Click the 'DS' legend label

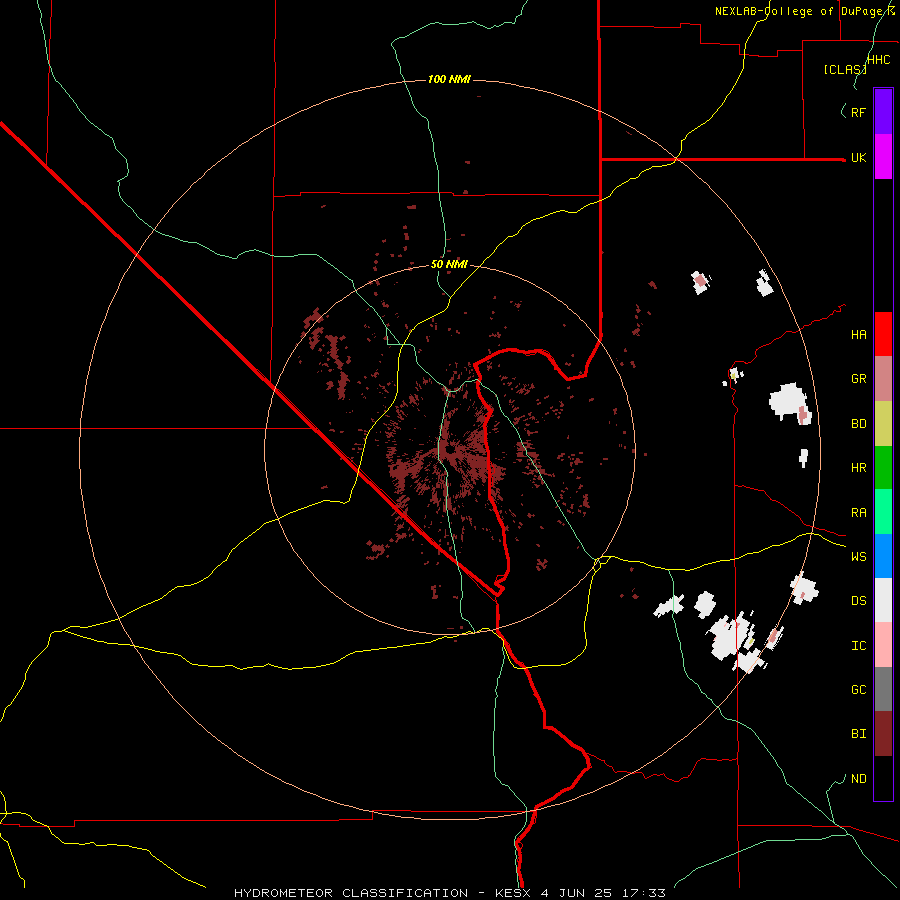tap(858, 601)
